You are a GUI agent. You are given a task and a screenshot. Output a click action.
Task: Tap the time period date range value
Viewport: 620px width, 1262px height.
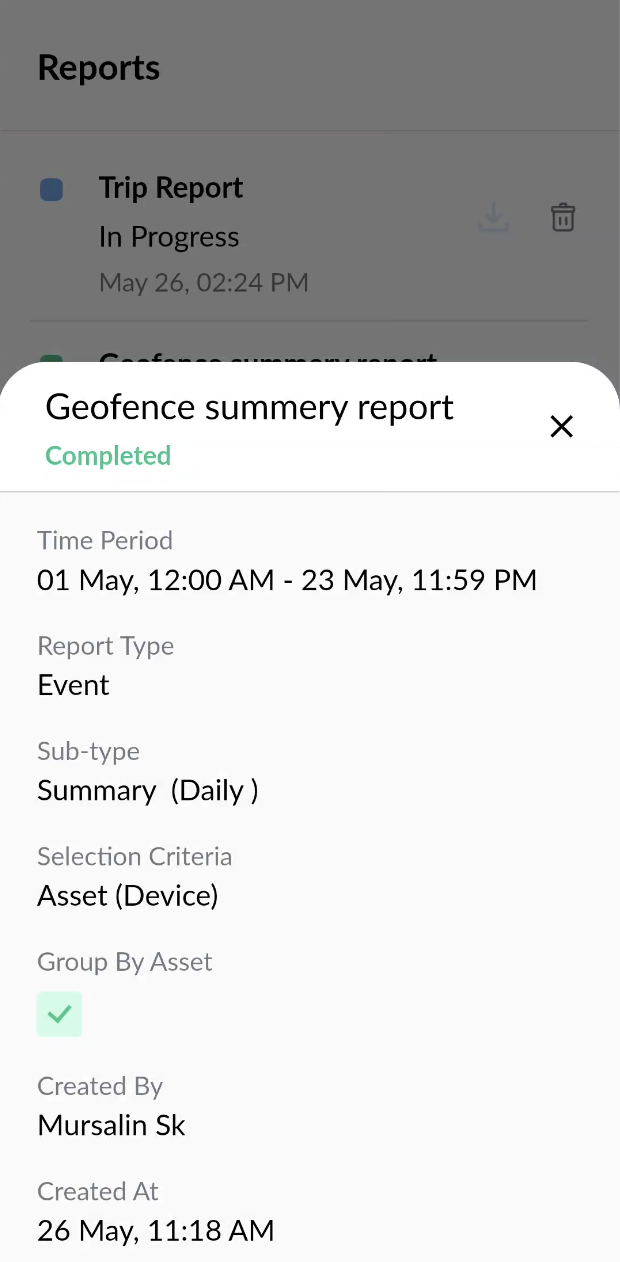click(x=287, y=580)
